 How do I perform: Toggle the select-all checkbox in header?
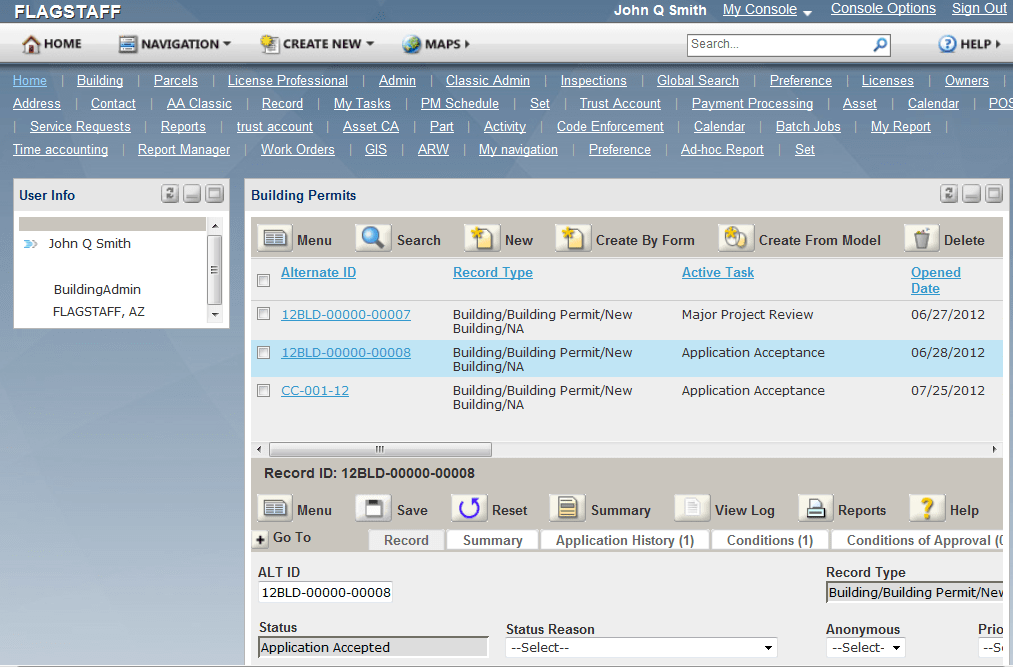[x=263, y=280]
